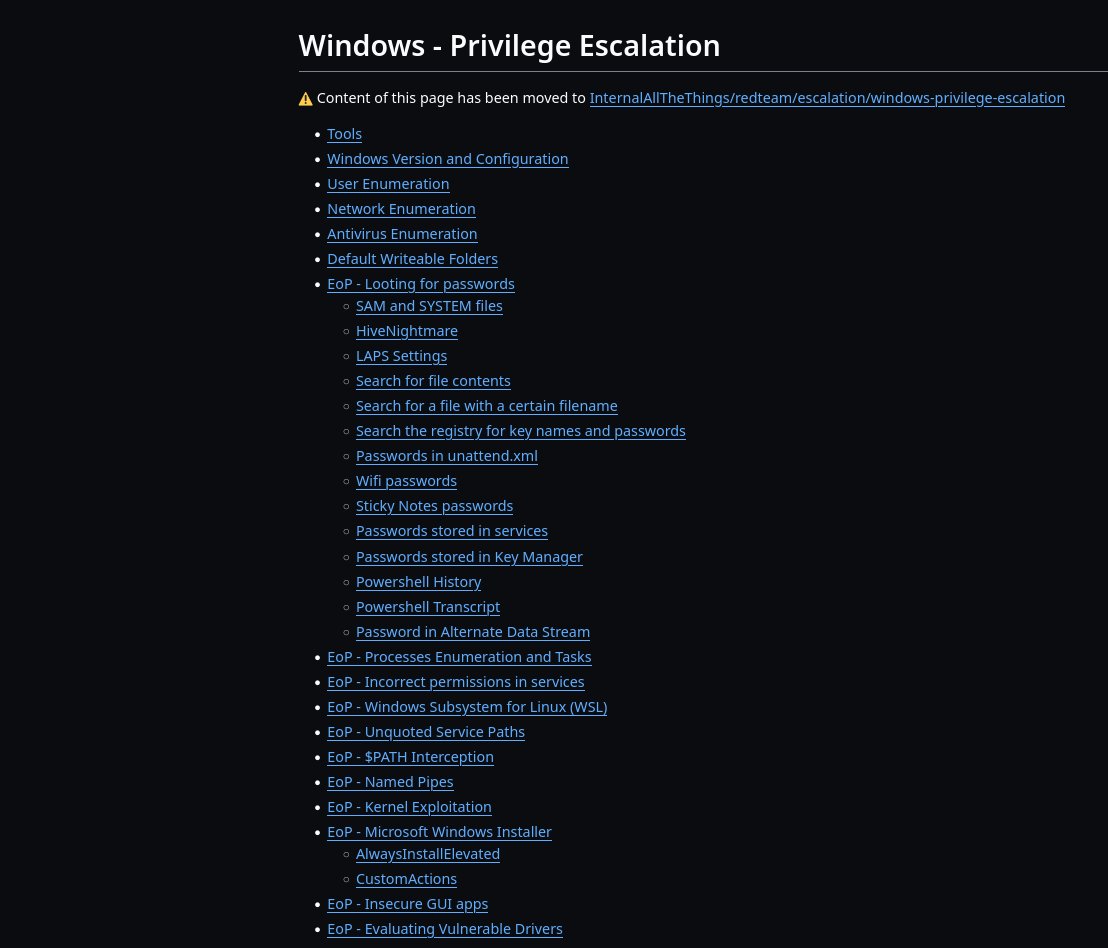Viewport: 1108px width, 948px height.
Task: Open Passwords stored in Key Manager
Action: point(469,557)
